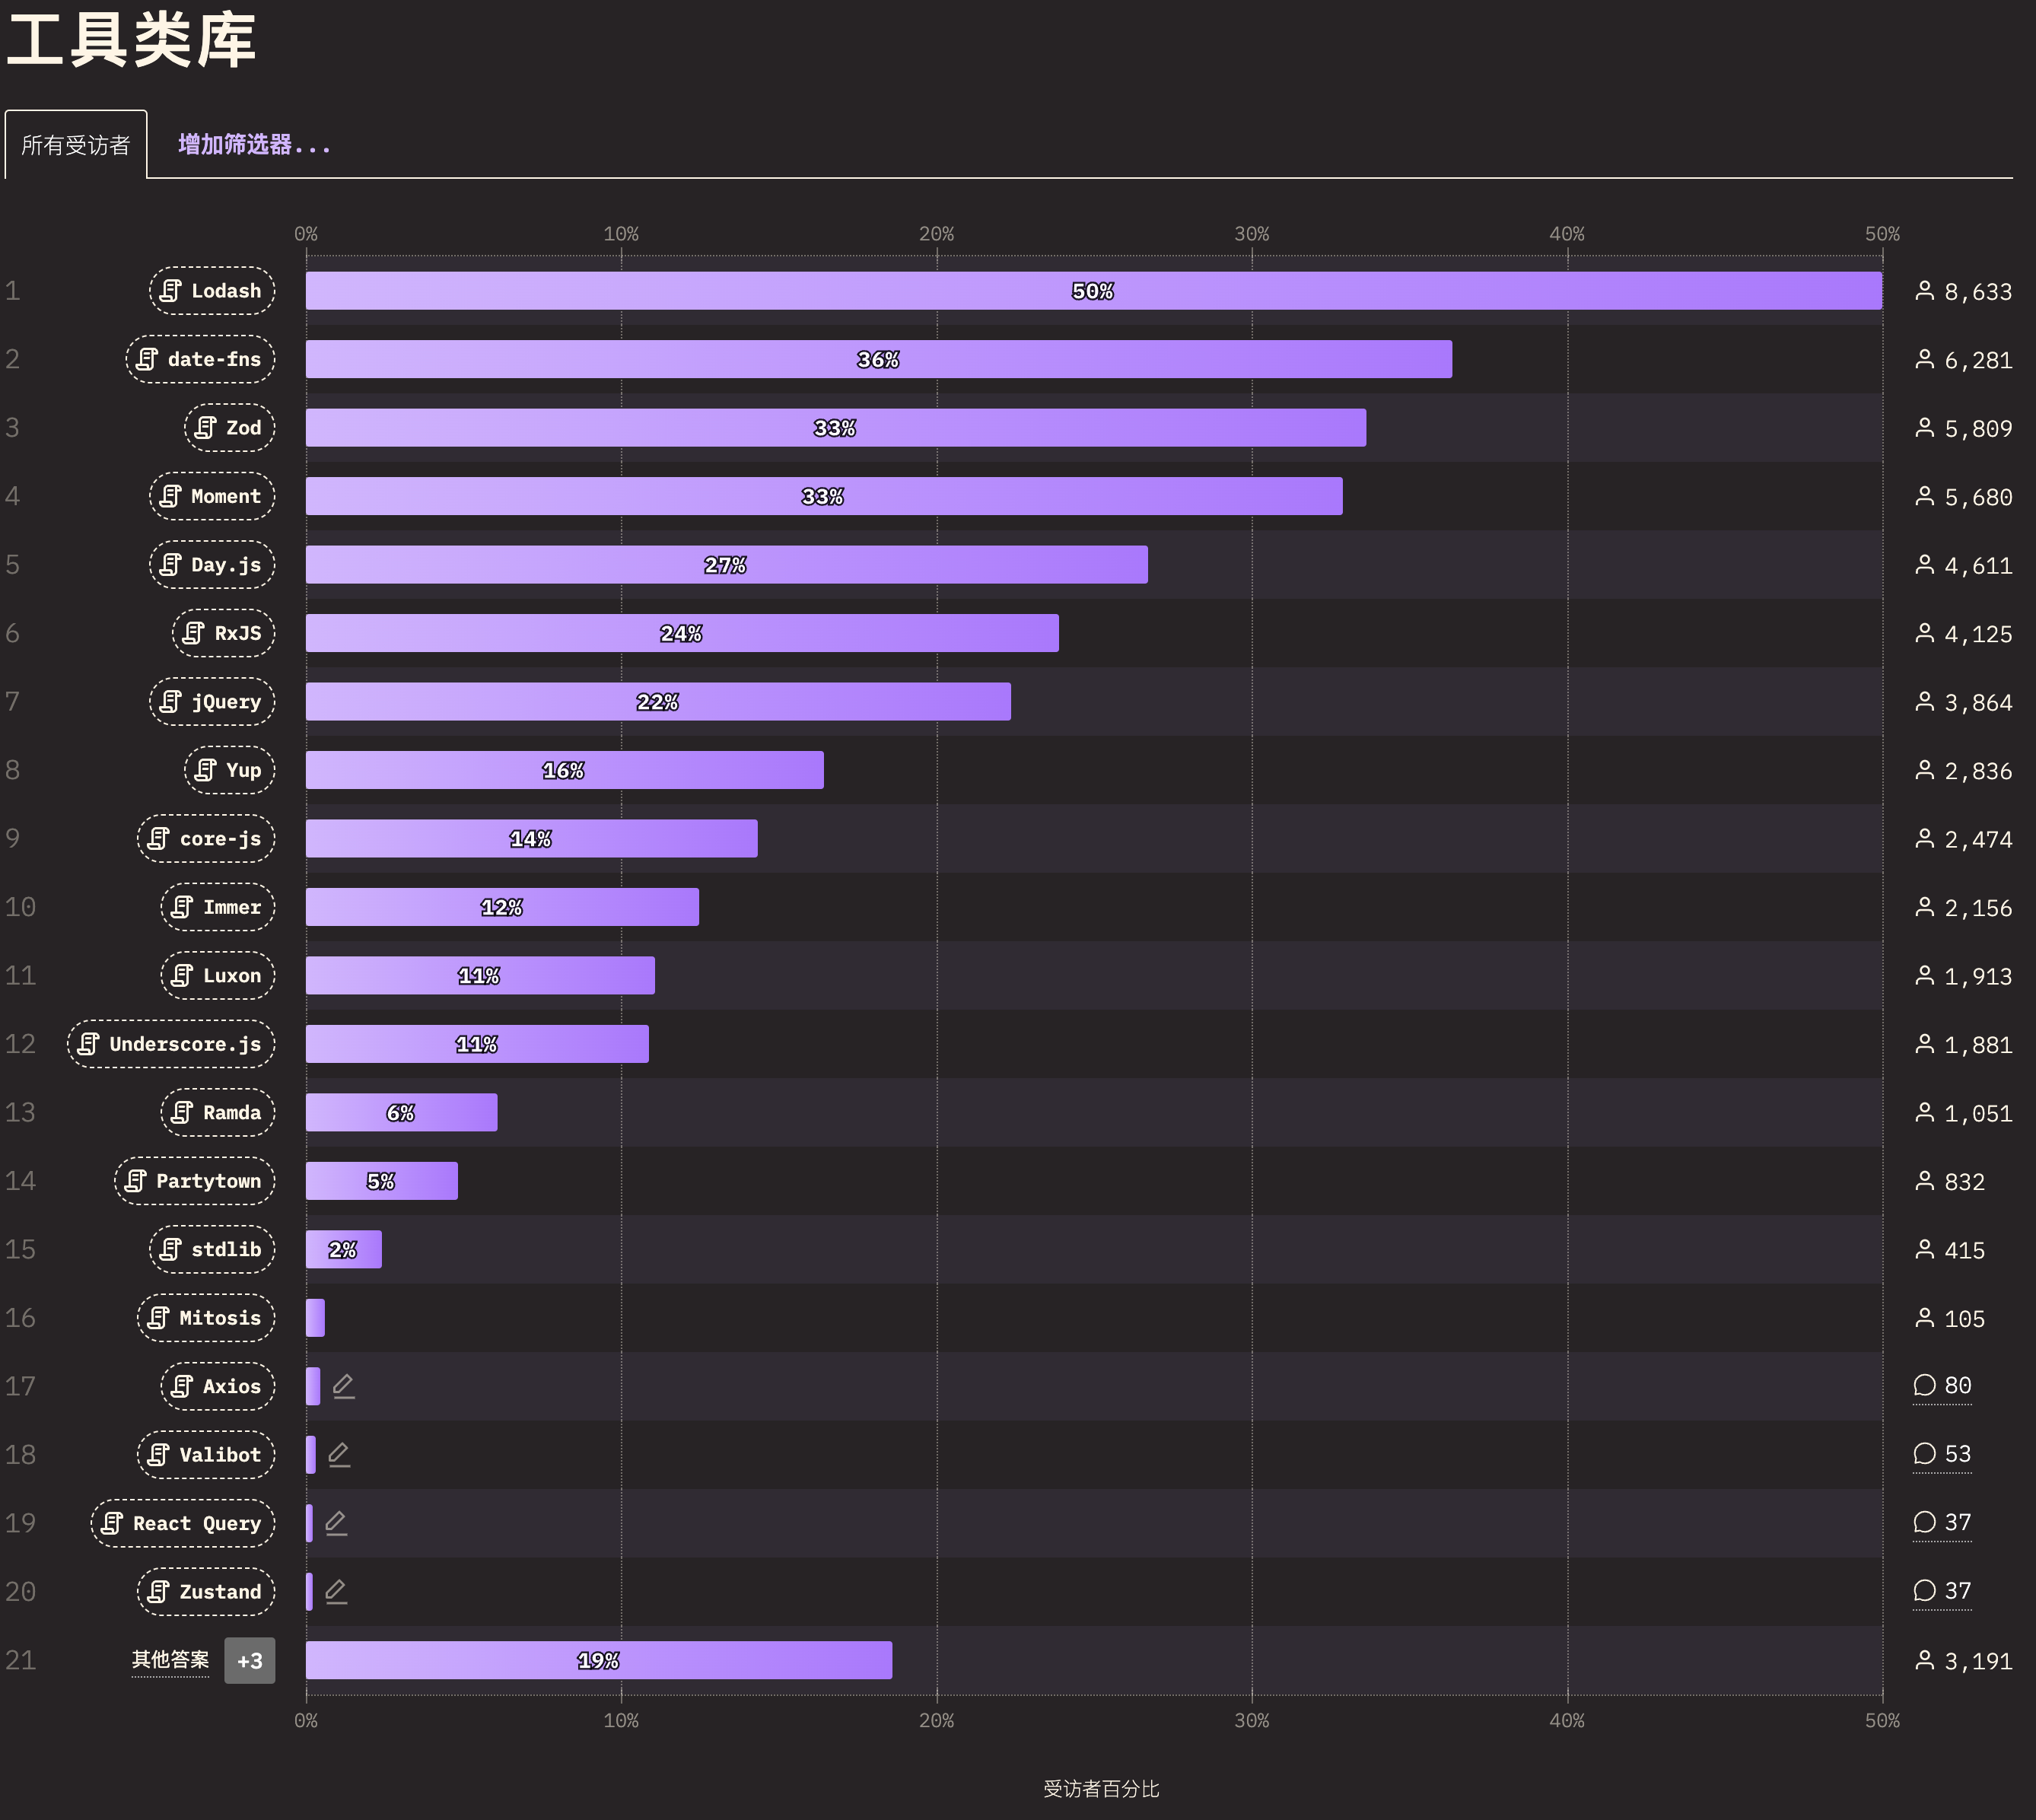Click the Zod 33% bar
This screenshot has height=1820, width=2036.
pyautogui.click(x=836, y=428)
